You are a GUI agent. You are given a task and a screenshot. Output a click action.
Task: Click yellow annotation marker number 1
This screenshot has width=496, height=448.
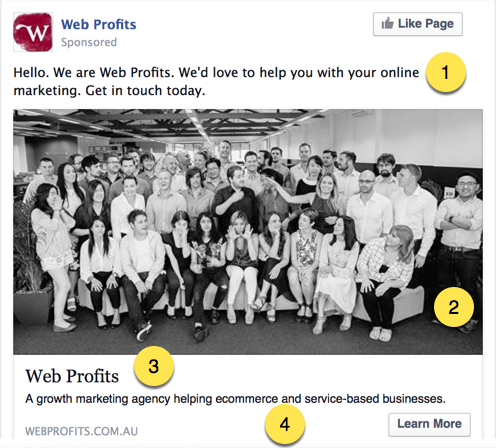click(x=446, y=72)
